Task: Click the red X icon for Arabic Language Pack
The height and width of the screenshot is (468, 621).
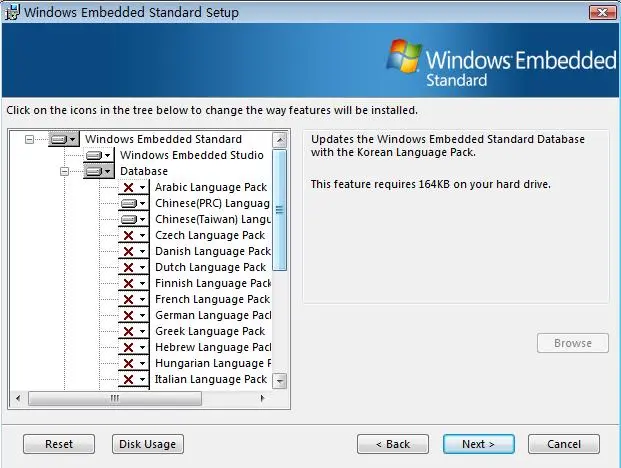Action: (128, 187)
